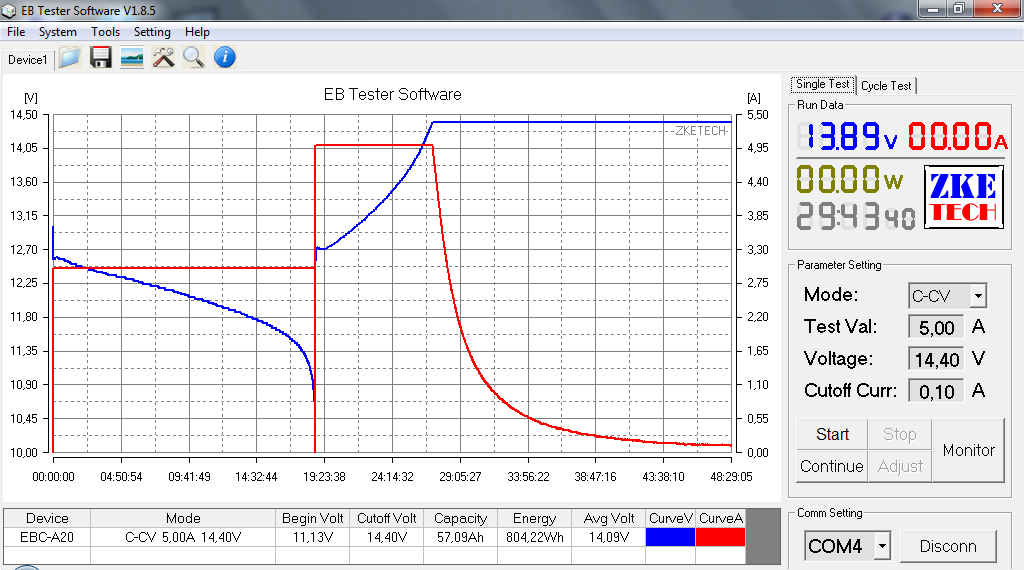
Task: Open the hammer and wrench tools icon
Action: [163, 58]
